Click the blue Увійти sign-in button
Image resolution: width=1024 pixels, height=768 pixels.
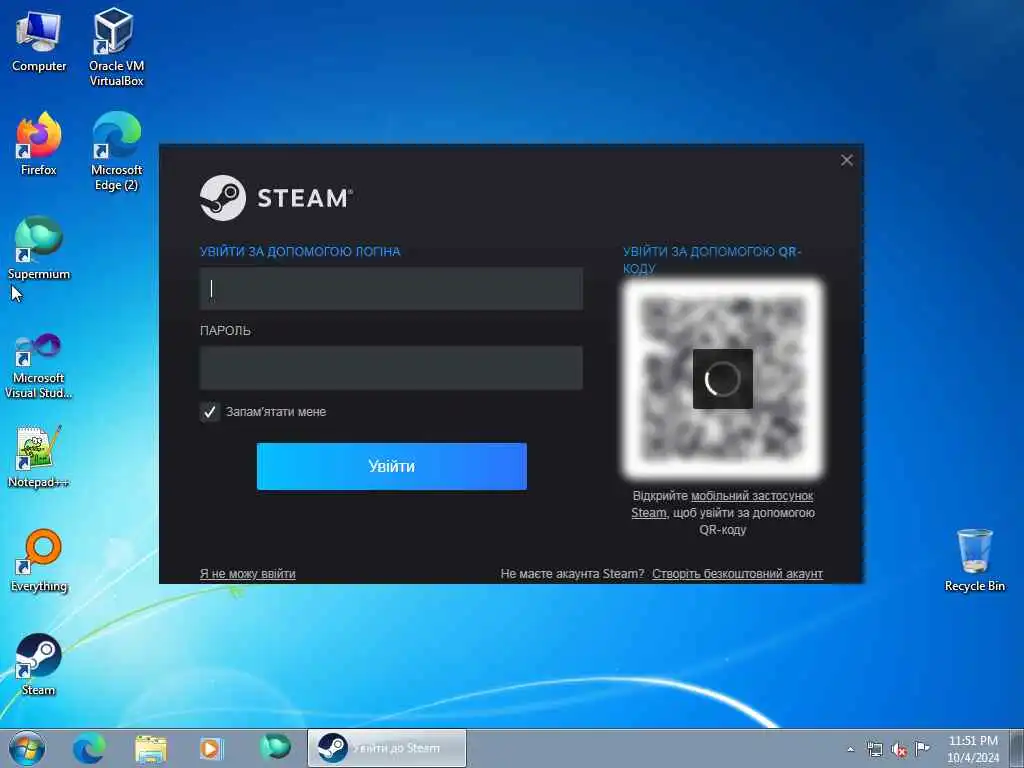point(391,466)
